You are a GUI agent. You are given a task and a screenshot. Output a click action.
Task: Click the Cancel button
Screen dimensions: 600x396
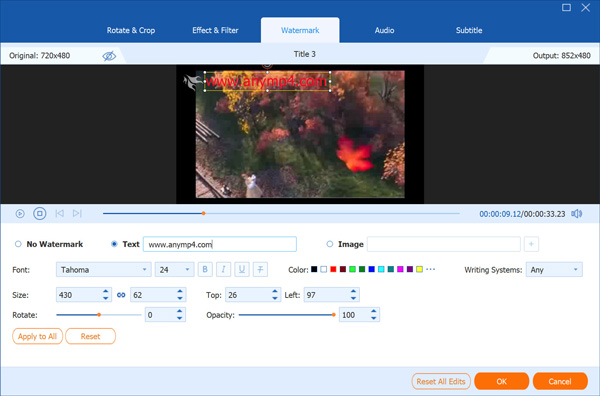pos(560,381)
